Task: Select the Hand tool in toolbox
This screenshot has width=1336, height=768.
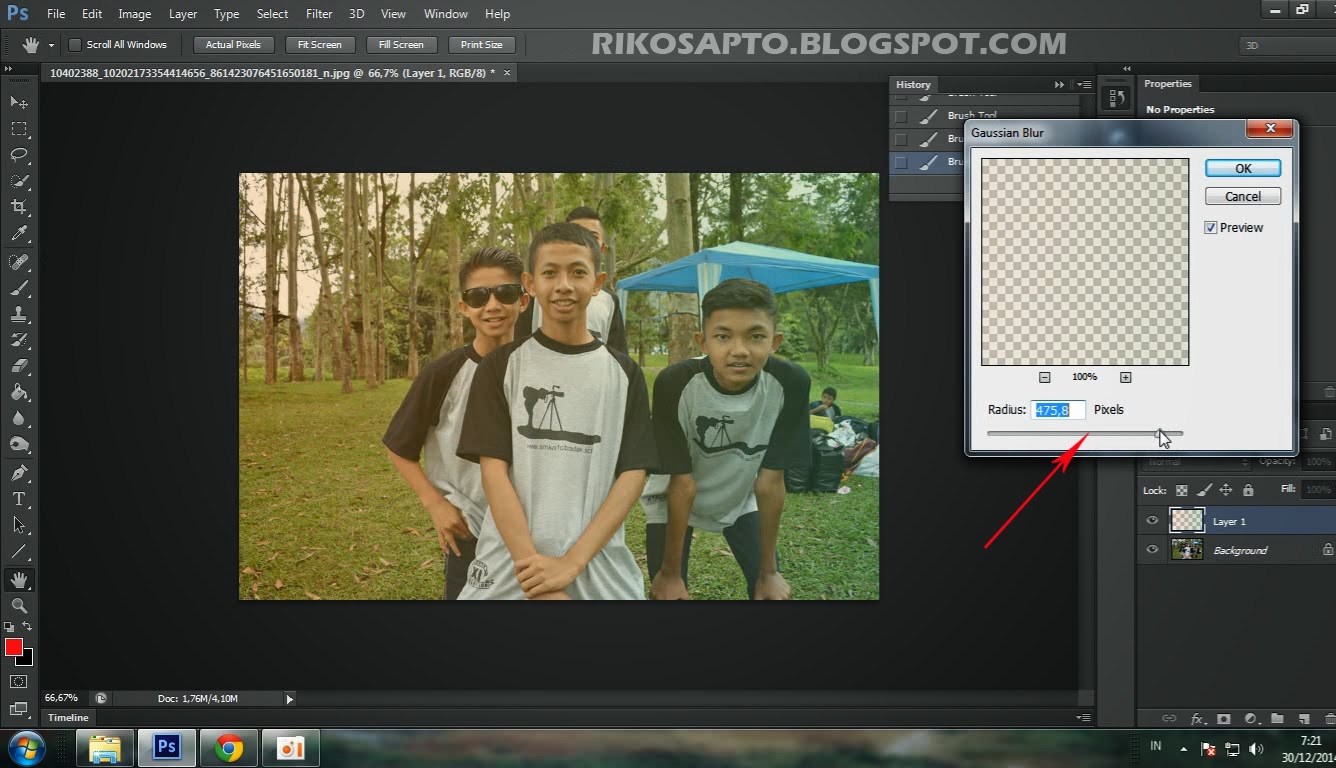Action: pyautogui.click(x=19, y=579)
